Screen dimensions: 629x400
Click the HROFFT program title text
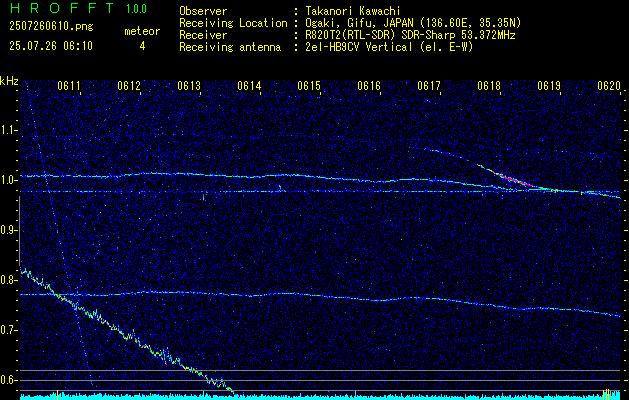click(61, 8)
